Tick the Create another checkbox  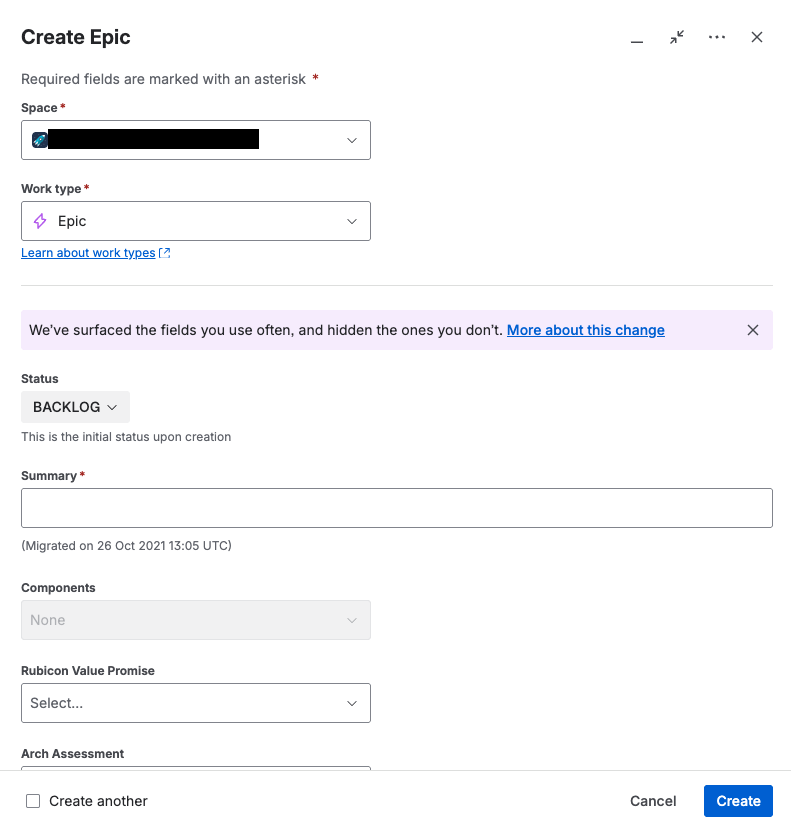(x=33, y=801)
